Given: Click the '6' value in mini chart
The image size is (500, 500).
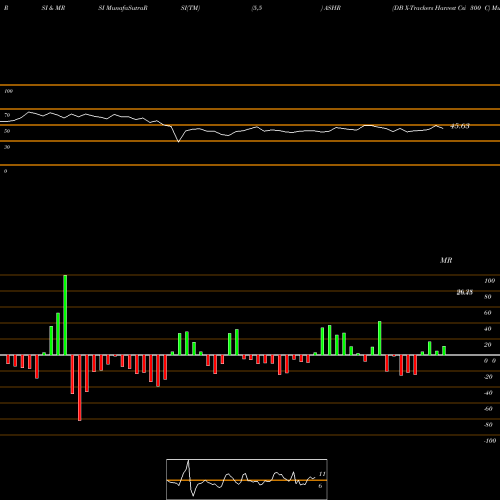Looking at the screenshot, I should [x=320, y=486].
